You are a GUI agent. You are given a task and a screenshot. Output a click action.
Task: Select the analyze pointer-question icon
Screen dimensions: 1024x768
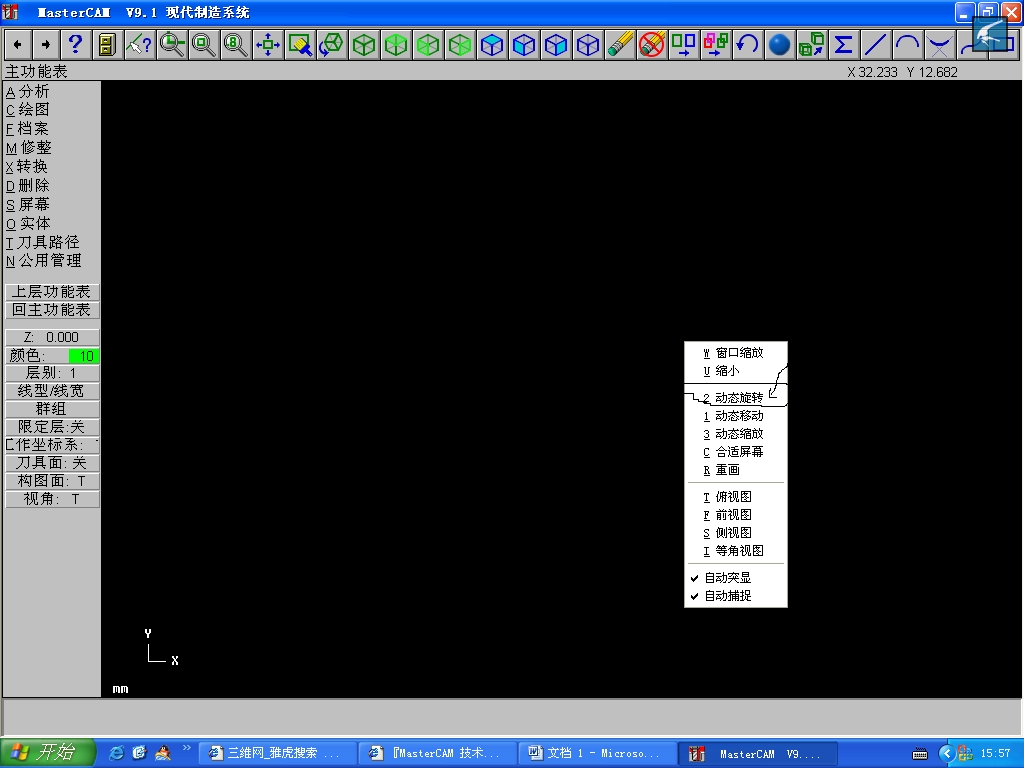point(139,45)
